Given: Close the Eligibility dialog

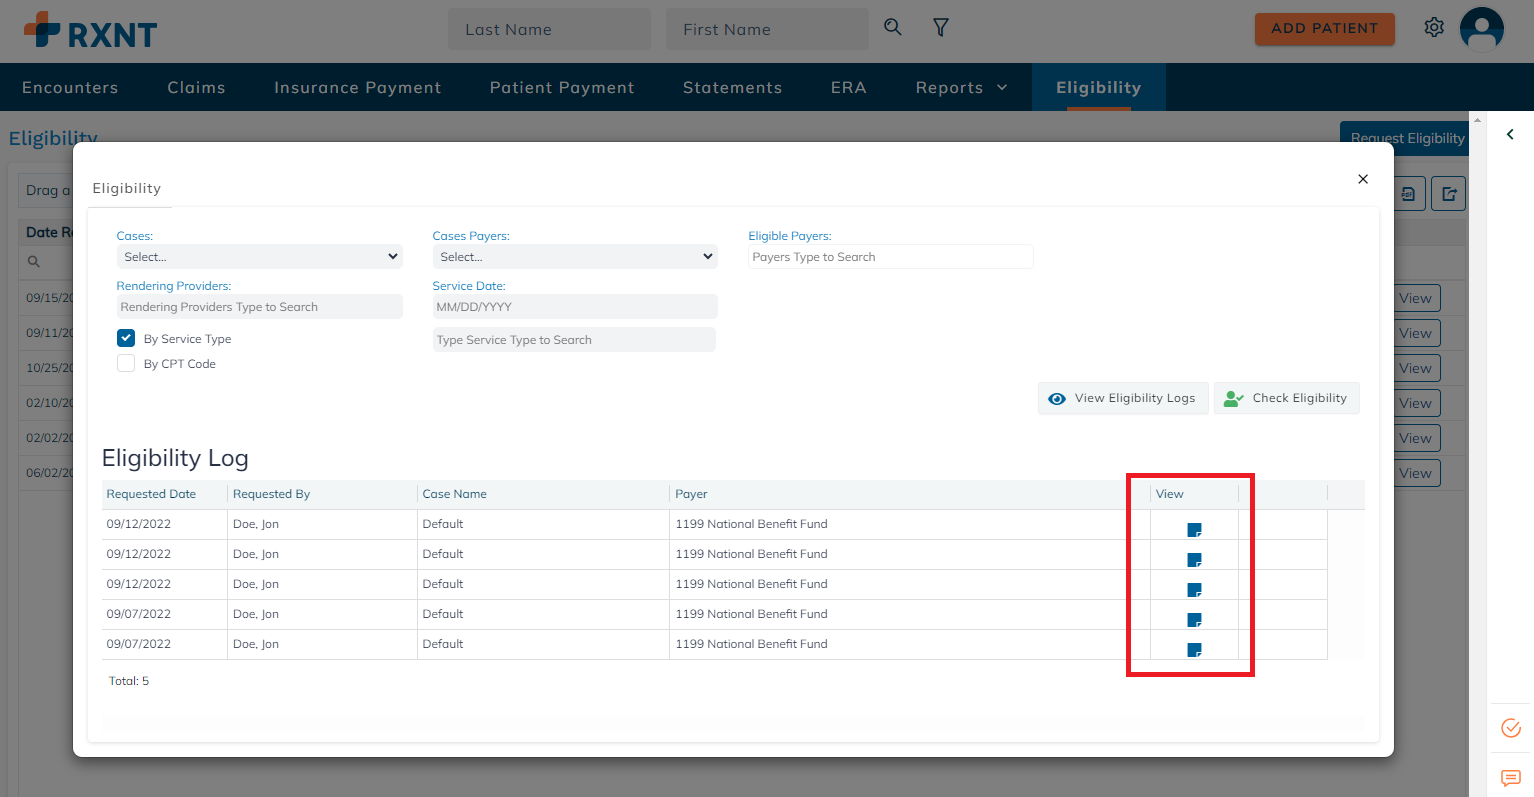Looking at the screenshot, I should (1362, 179).
